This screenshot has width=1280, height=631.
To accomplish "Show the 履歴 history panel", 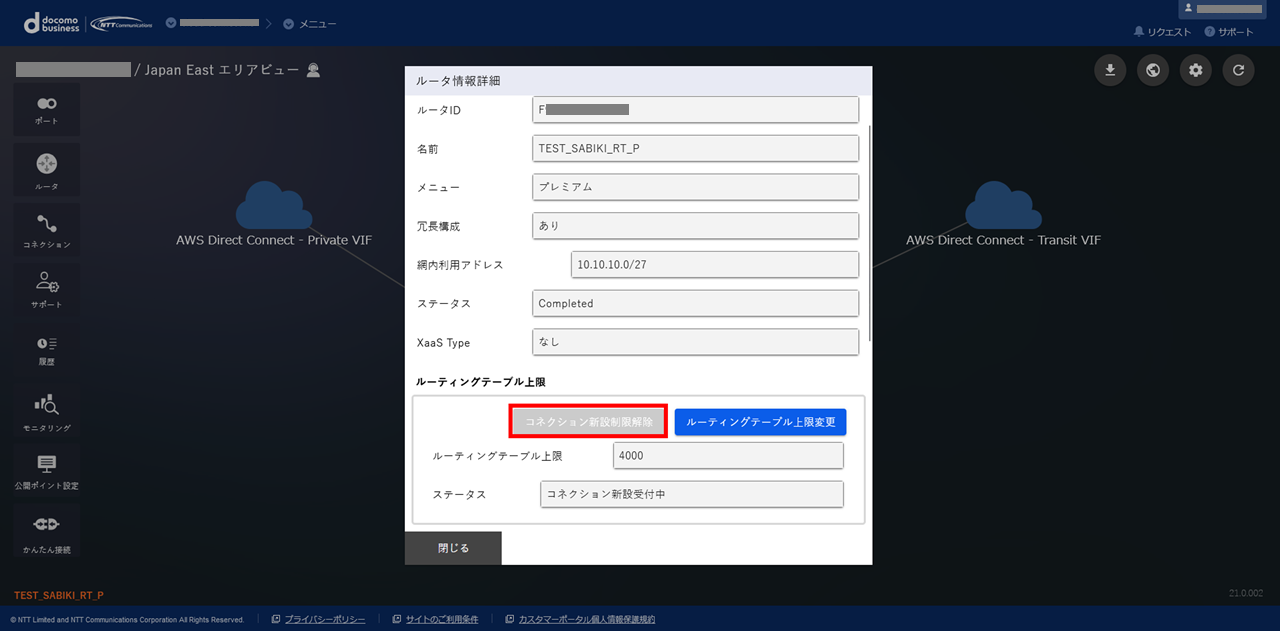I will 46,349.
